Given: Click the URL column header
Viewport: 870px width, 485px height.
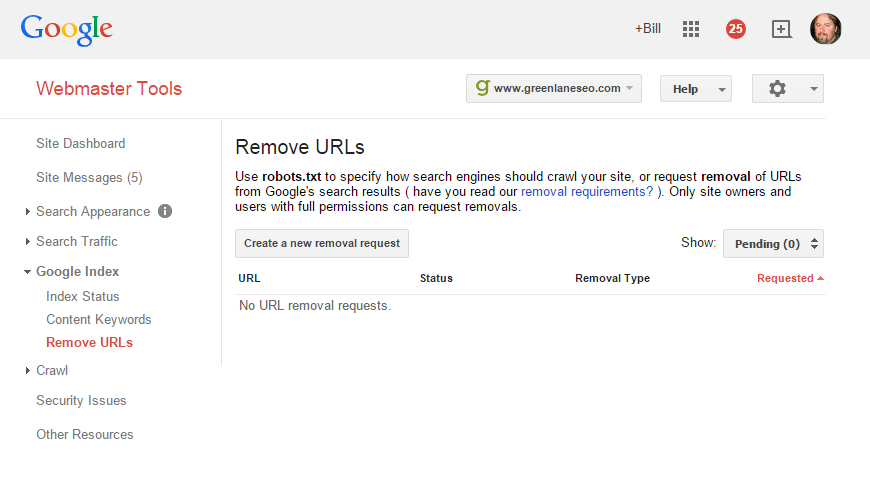Looking at the screenshot, I should [x=249, y=278].
